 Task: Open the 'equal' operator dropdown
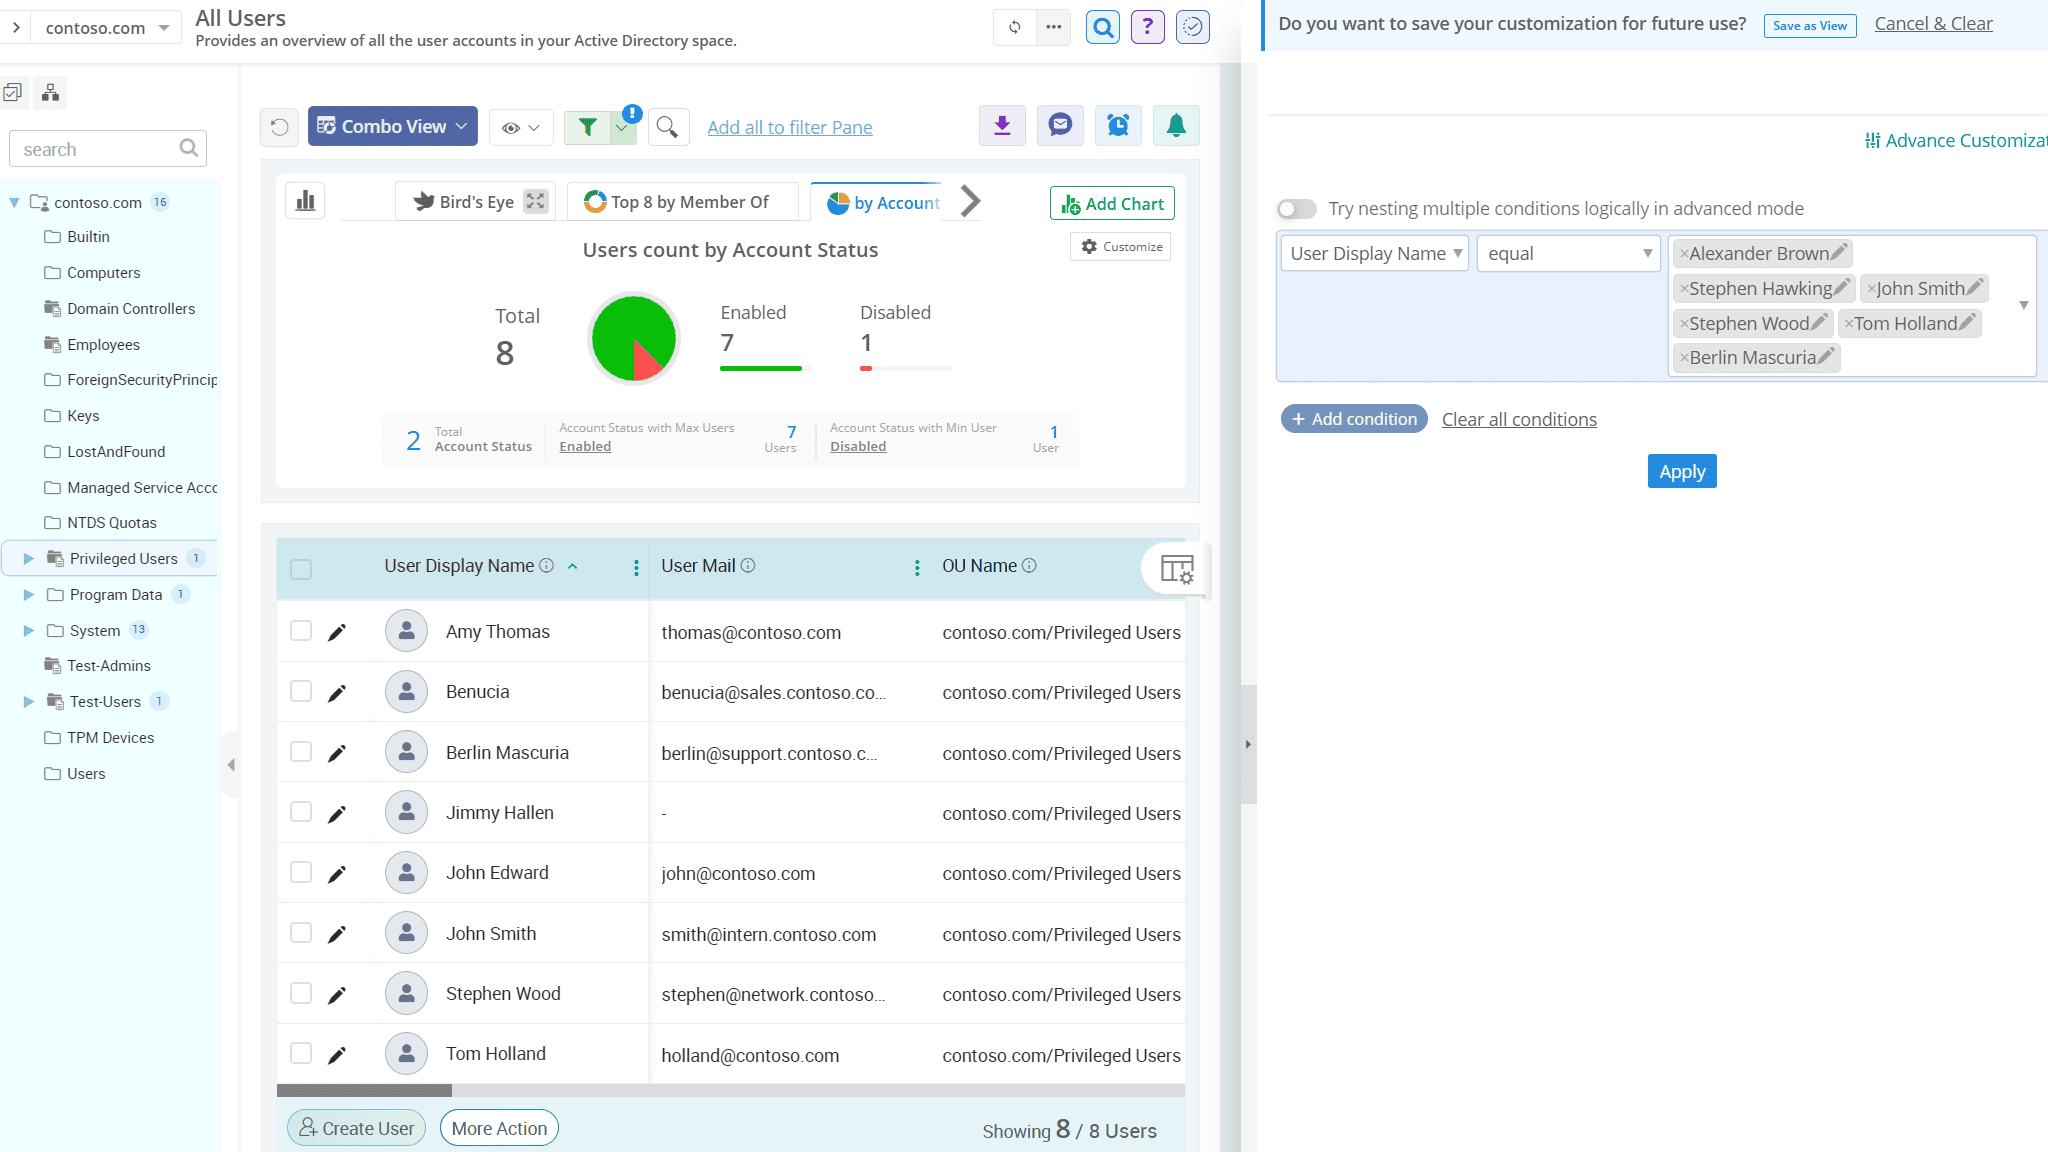pyautogui.click(x=1567, y=253)
